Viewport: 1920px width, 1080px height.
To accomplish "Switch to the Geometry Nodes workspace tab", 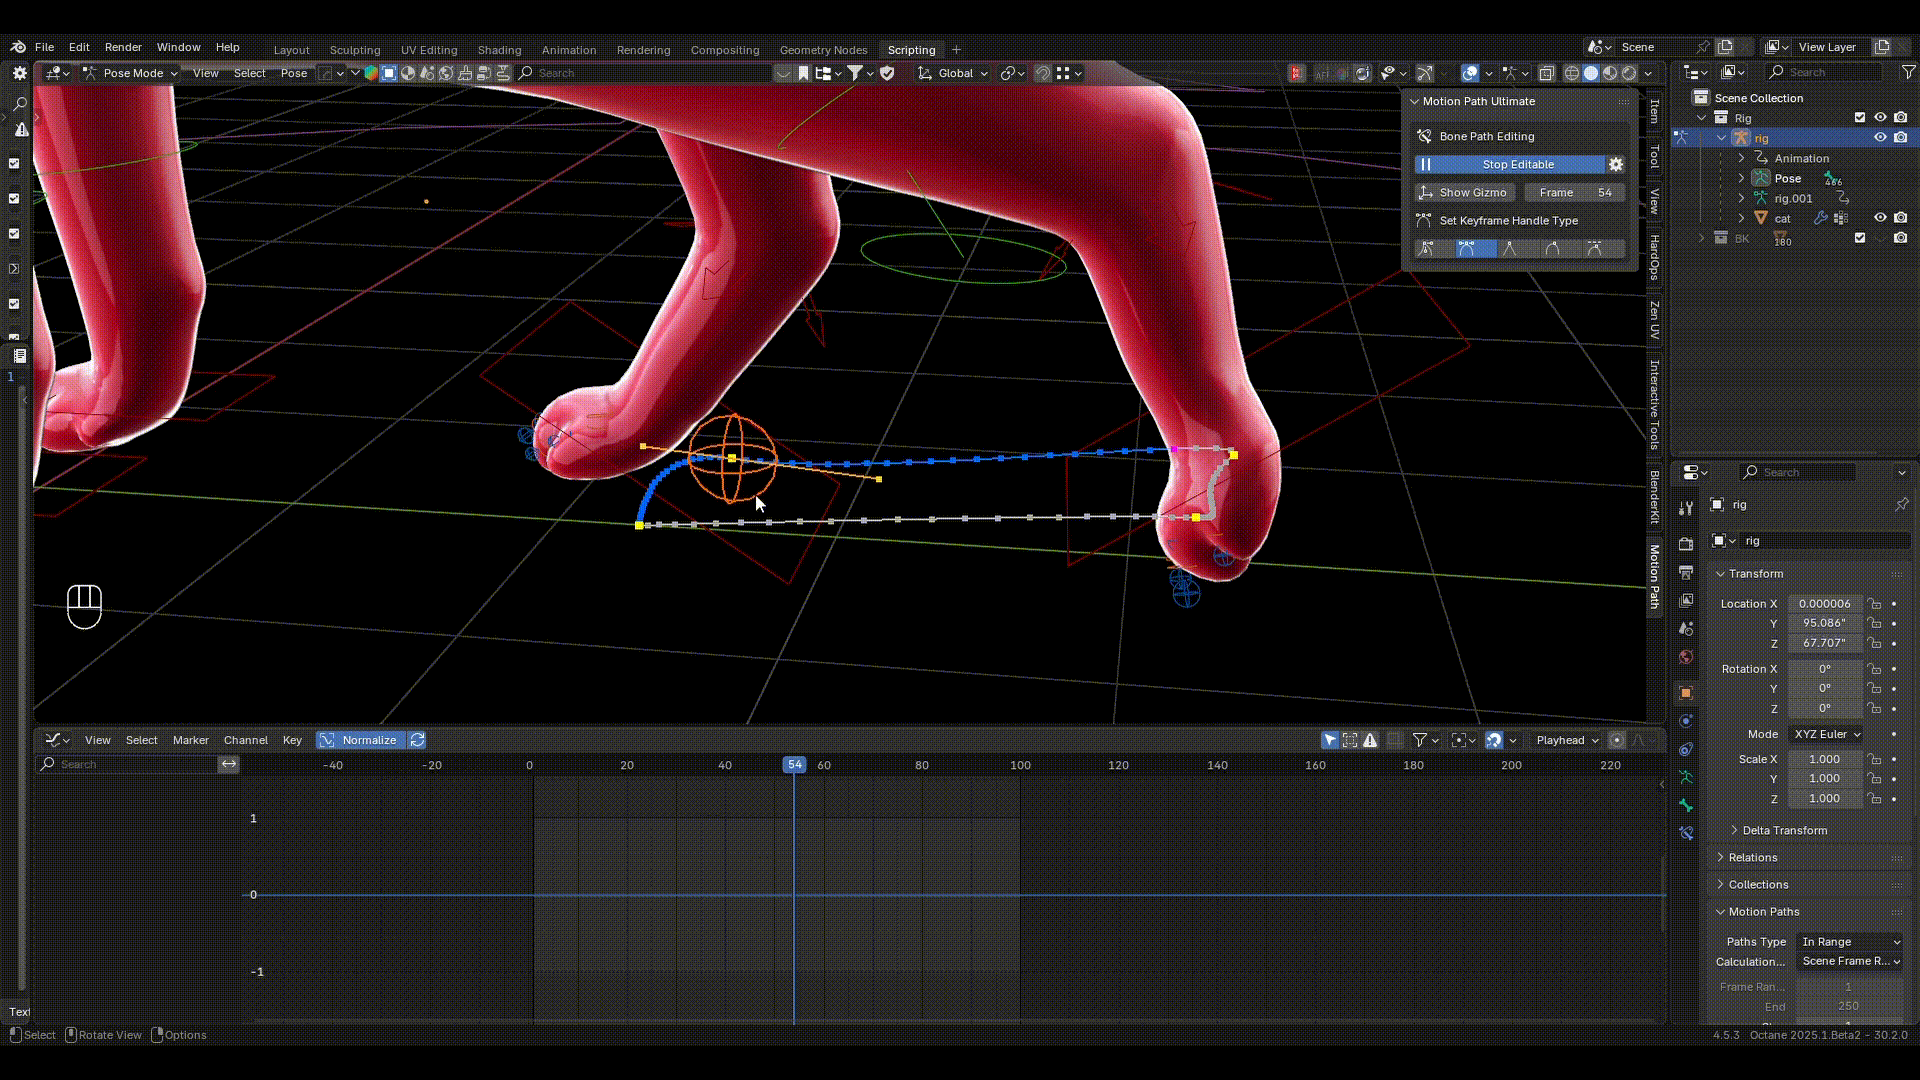I will (x=823, y=50).
